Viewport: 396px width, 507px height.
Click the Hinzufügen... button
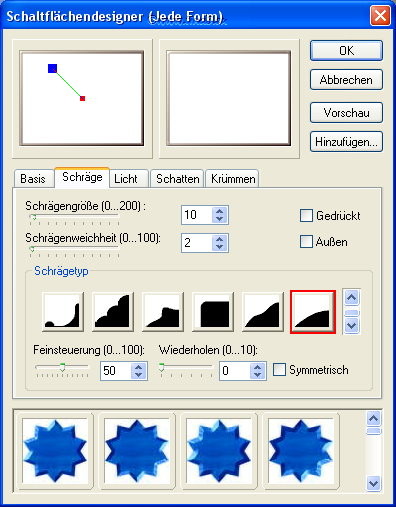[x=346, y=142]
